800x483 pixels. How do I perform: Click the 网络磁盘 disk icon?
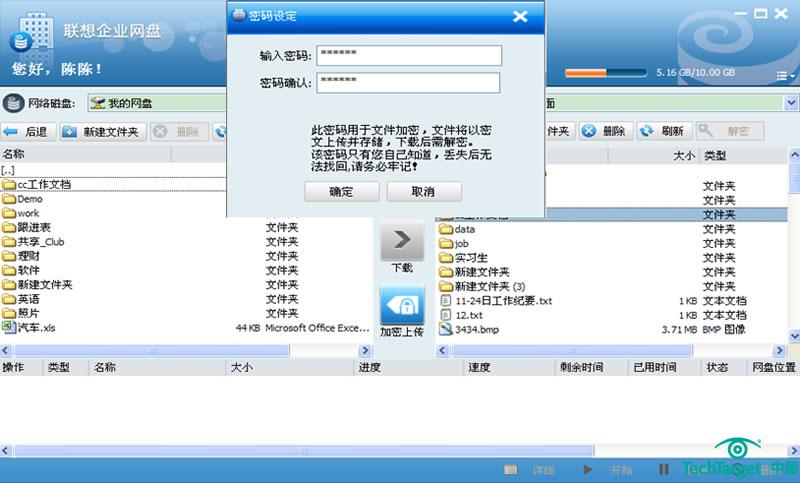click(13, 103)
